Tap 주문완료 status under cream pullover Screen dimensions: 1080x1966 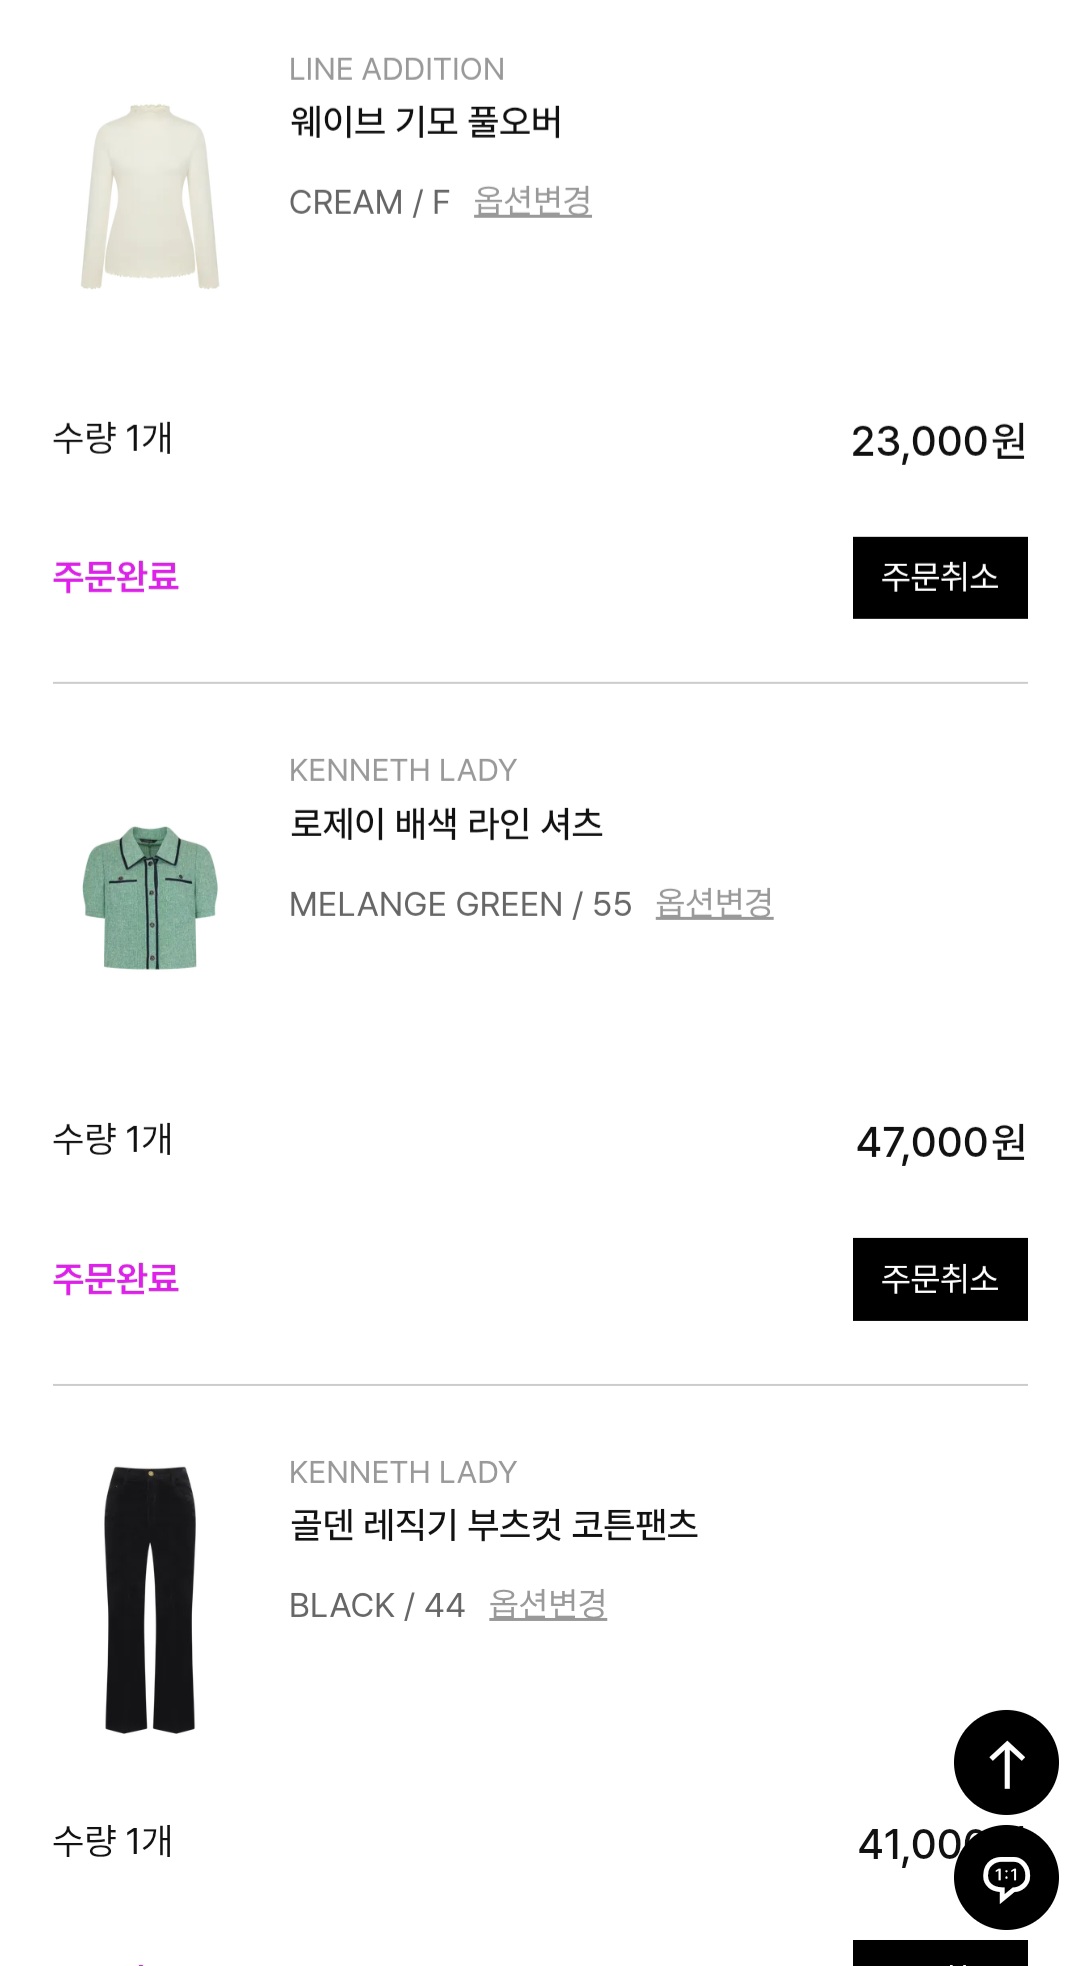[116, 577]
